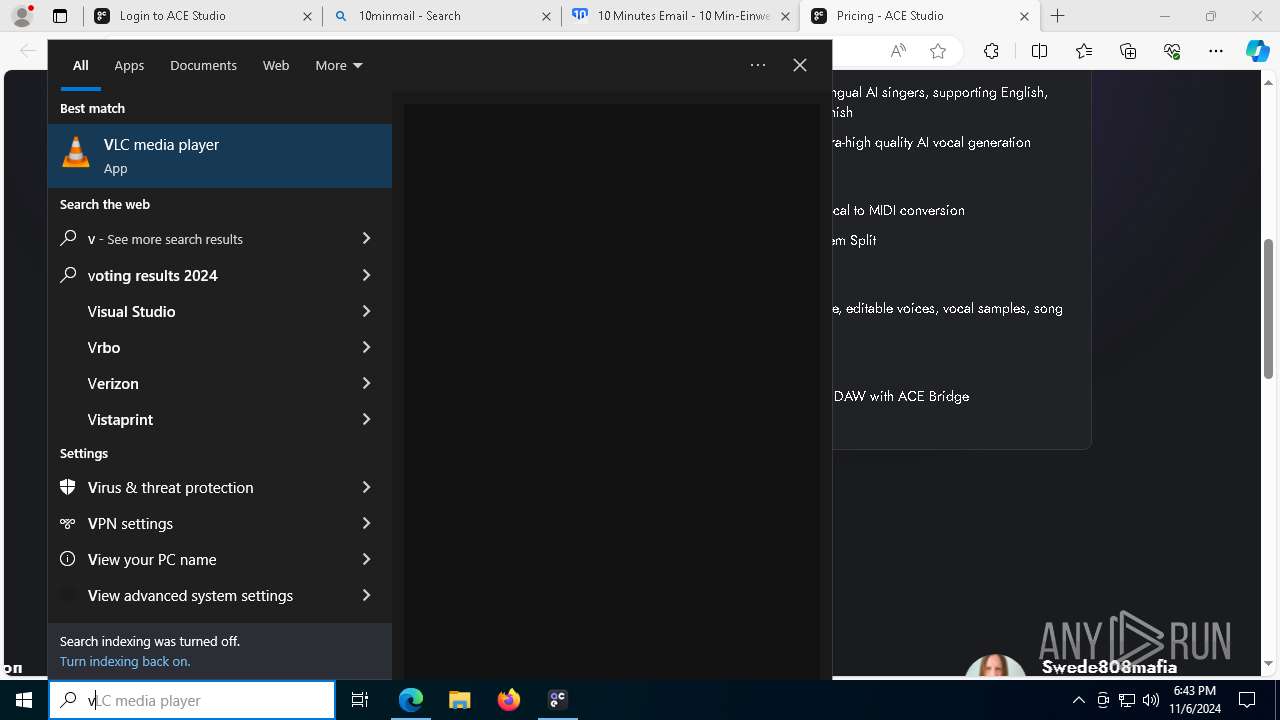Open Browser essentials icon

[1172, 51]
